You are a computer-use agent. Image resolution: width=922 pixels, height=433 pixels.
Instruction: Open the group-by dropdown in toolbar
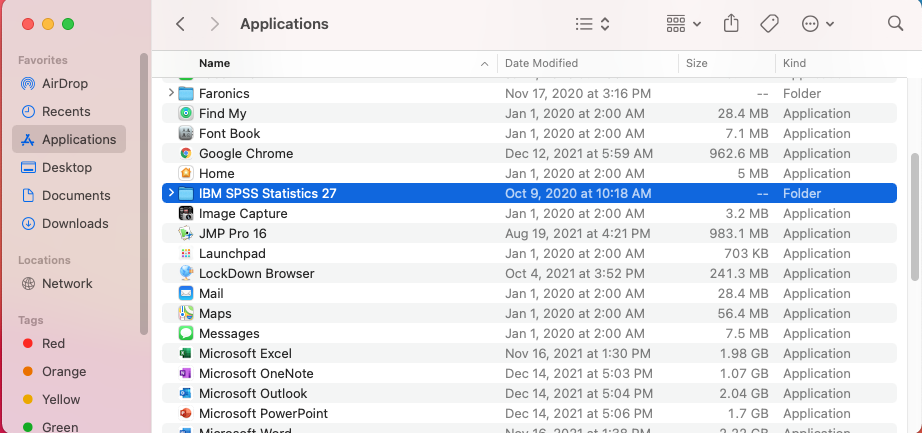(684, 23)
